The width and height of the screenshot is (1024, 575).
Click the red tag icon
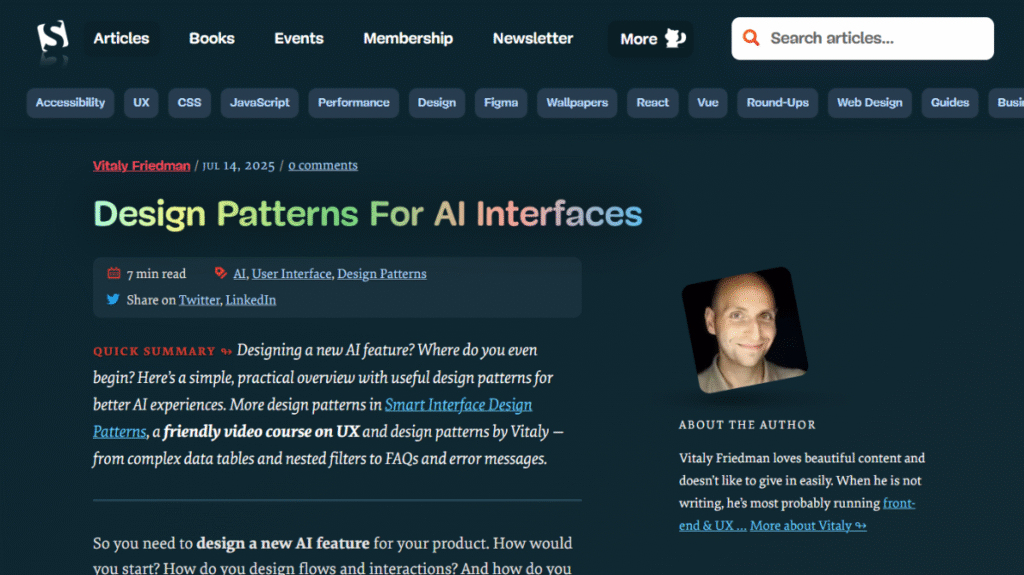[x=221, y=273]
